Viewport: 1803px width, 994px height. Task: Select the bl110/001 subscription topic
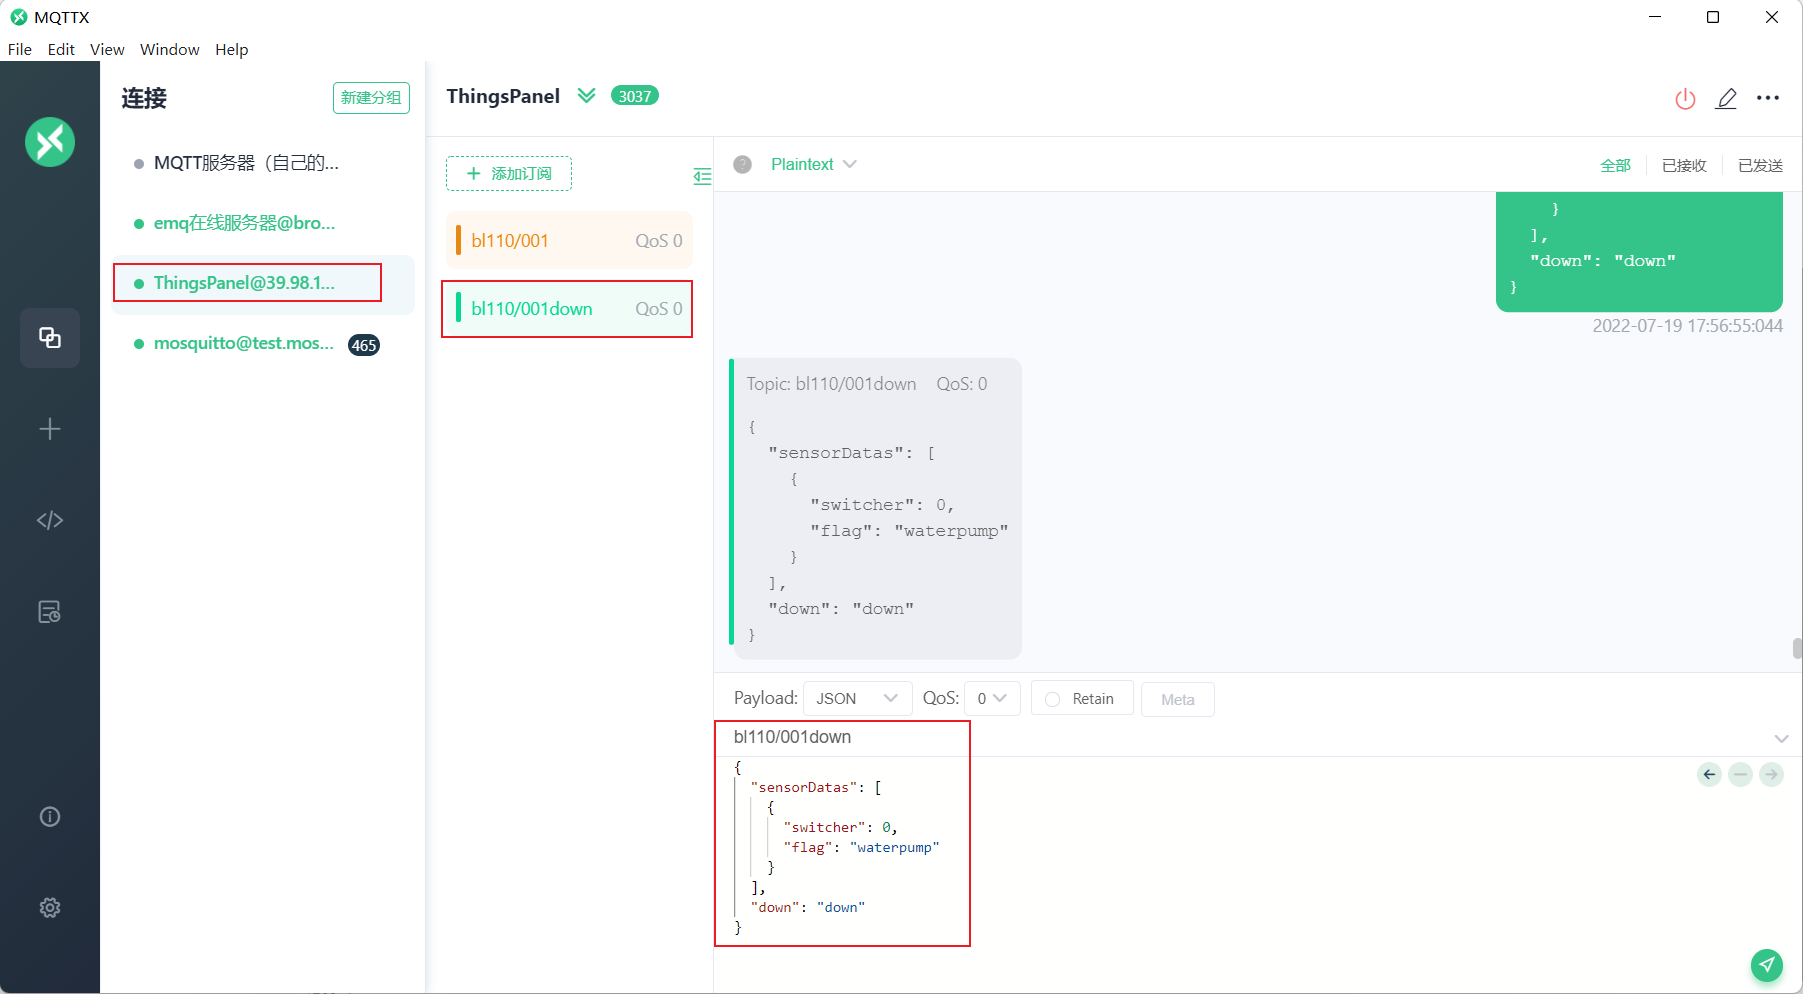click(569, 240)
